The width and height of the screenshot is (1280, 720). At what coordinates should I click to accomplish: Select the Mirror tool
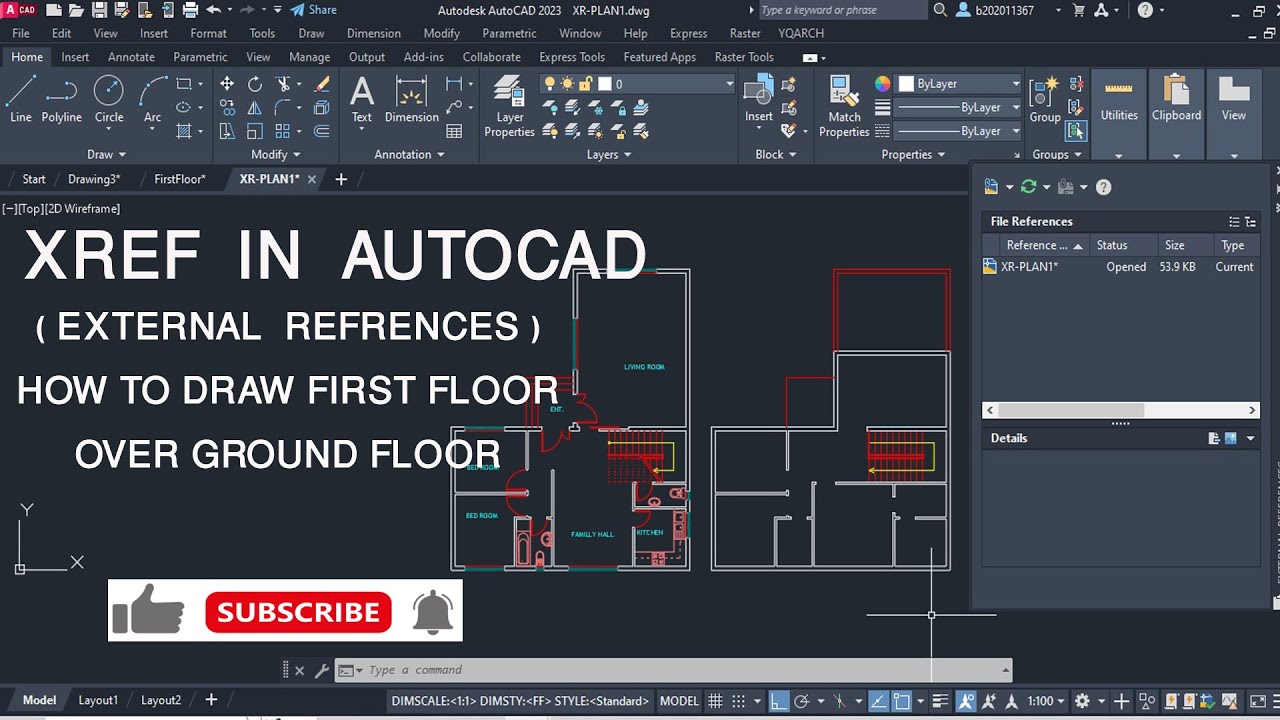click(255, 108)
